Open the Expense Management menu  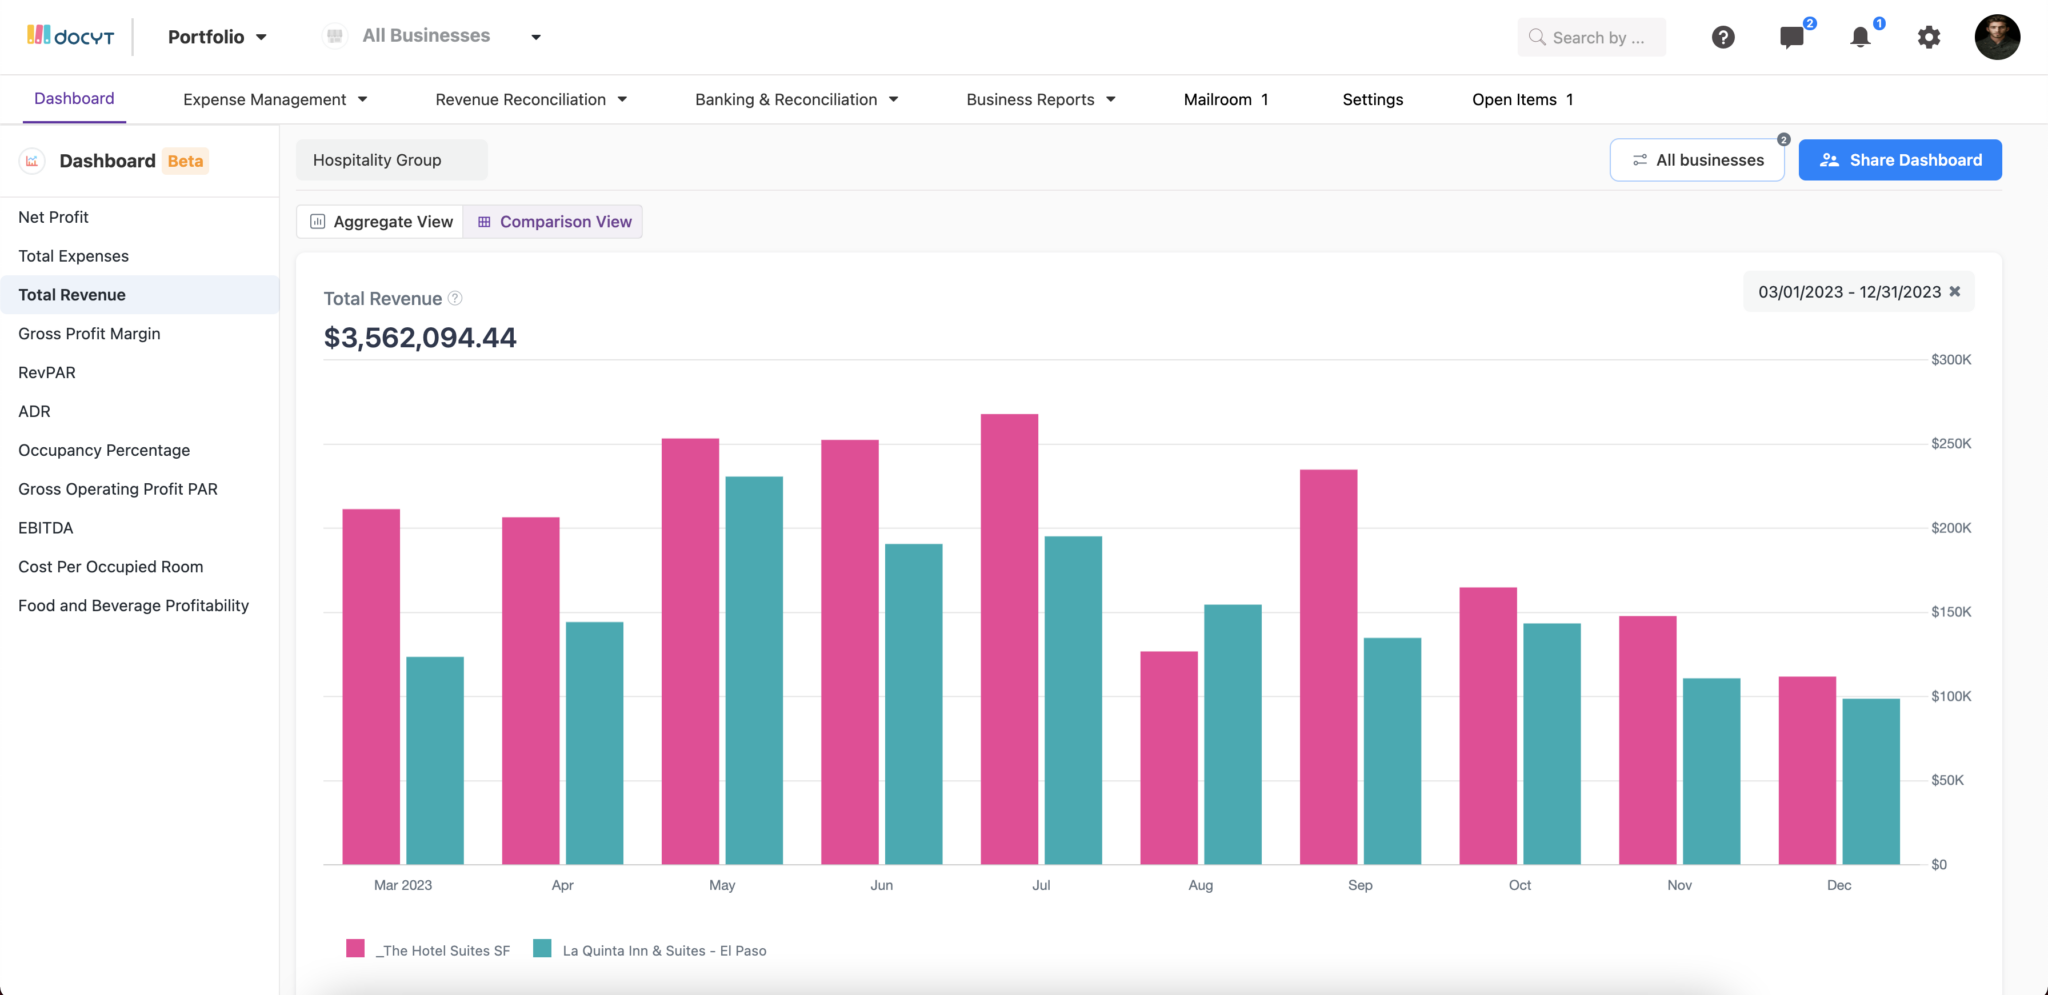coord(275,99)
